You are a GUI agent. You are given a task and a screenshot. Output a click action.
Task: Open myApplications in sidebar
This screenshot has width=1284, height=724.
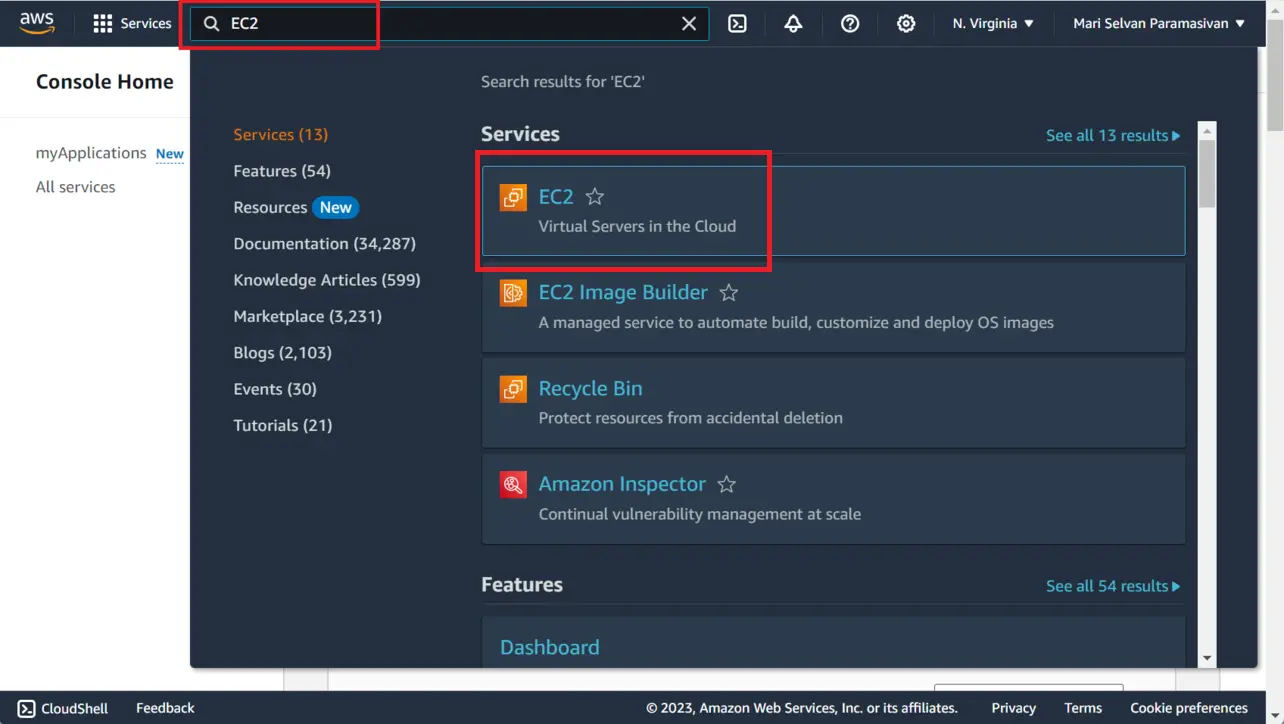(x=91, y=153)
